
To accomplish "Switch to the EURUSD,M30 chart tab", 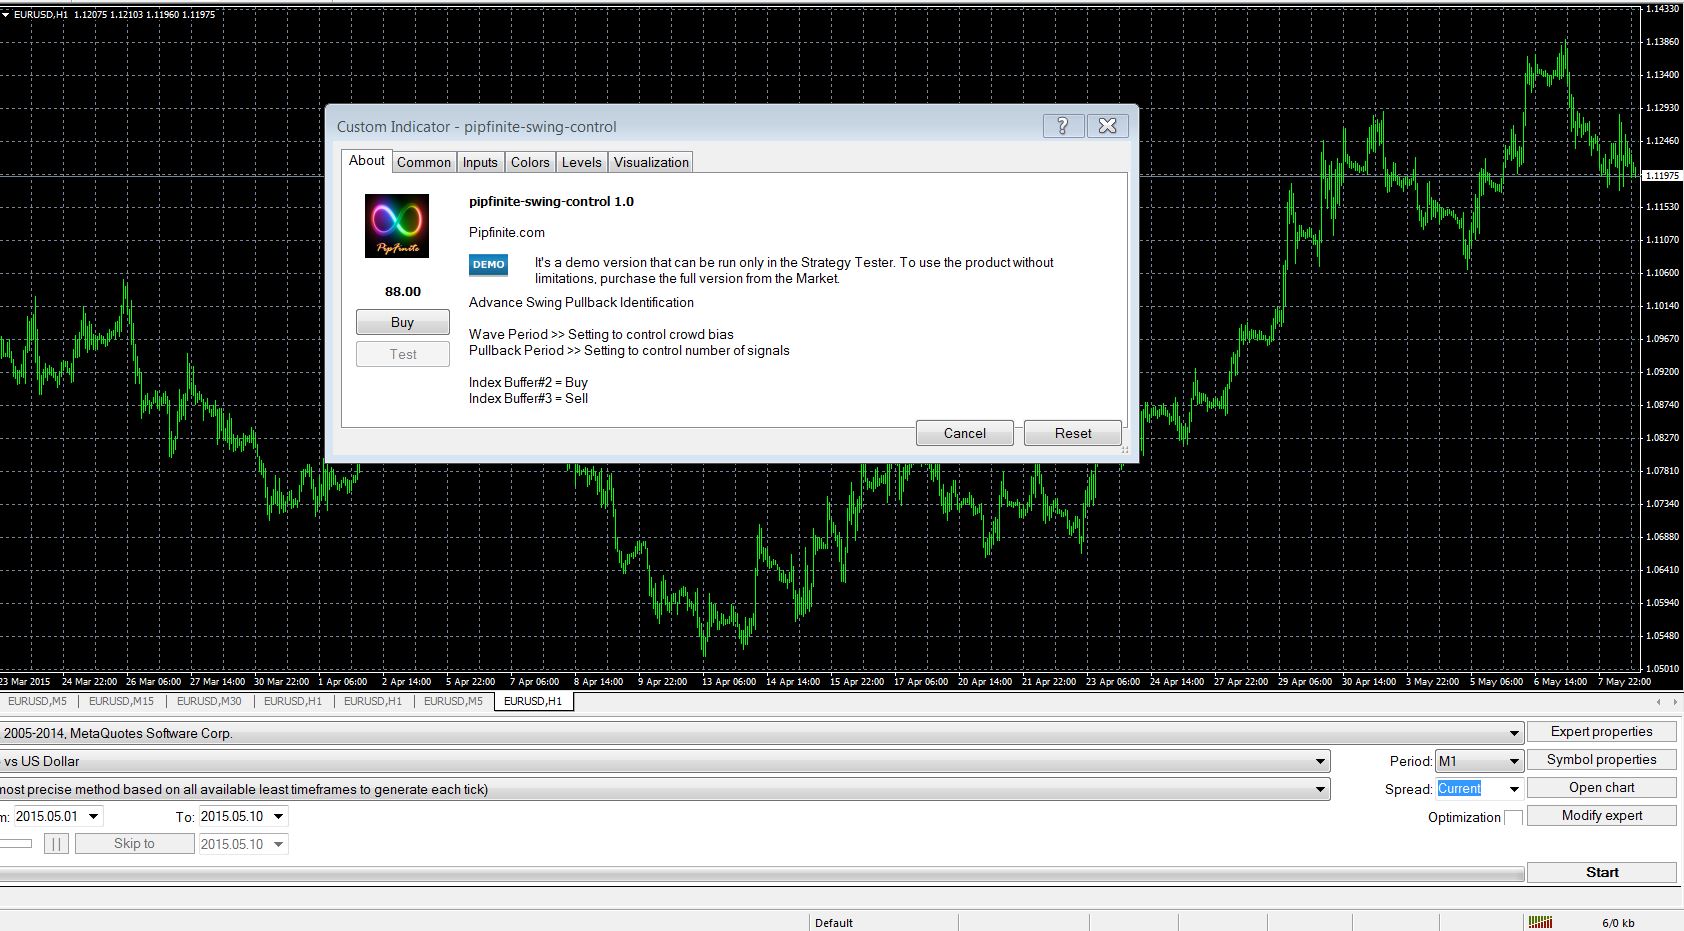I will click(x=209, y=701).
